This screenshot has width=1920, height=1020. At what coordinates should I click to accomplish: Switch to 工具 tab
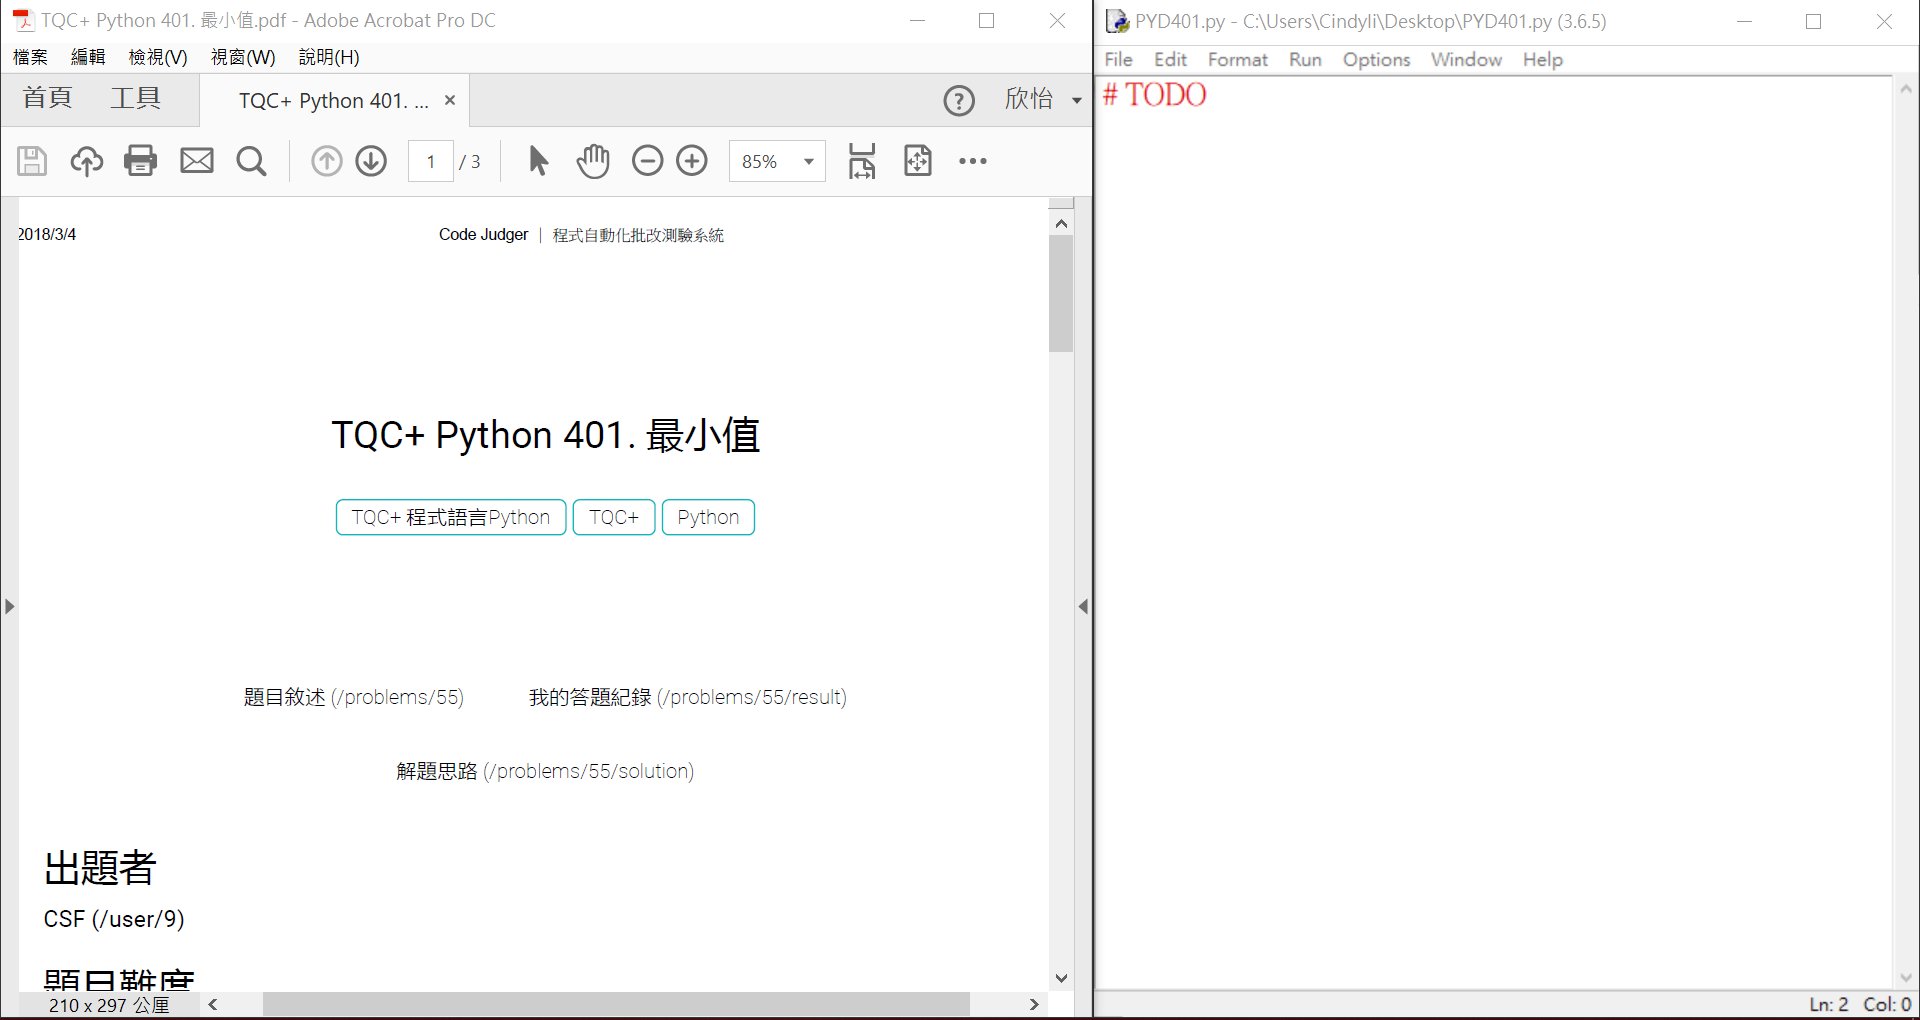(136, 98)
